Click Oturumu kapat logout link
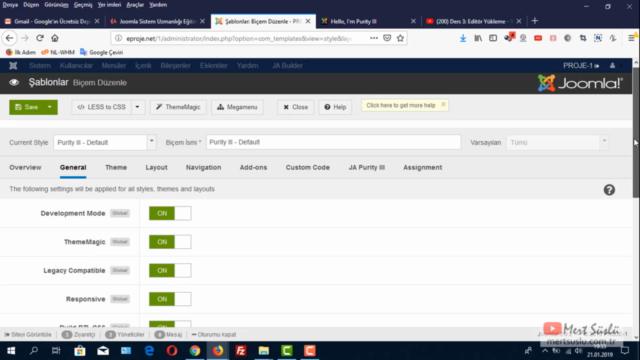Viewport: 640px width, 360px height. click(x=214, y=334)
